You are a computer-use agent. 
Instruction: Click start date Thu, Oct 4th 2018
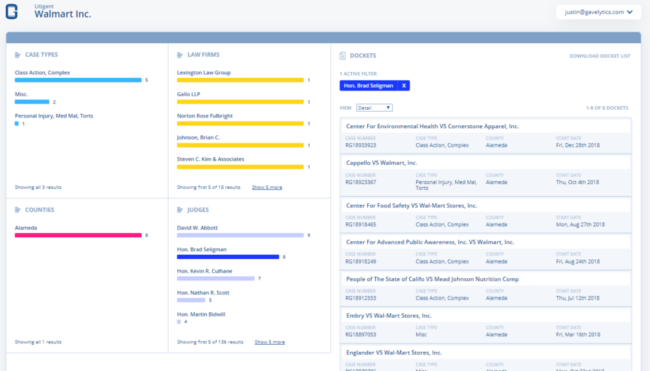click(x=577, y=182)
